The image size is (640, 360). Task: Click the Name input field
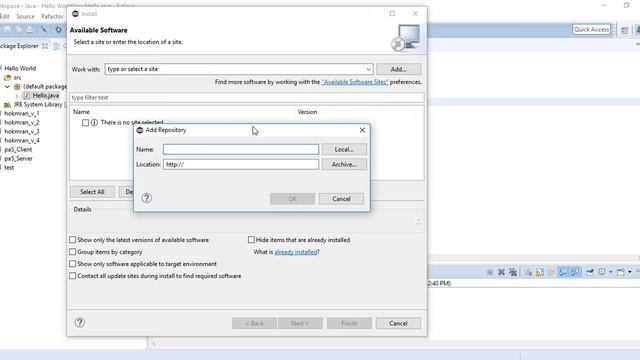241,149
